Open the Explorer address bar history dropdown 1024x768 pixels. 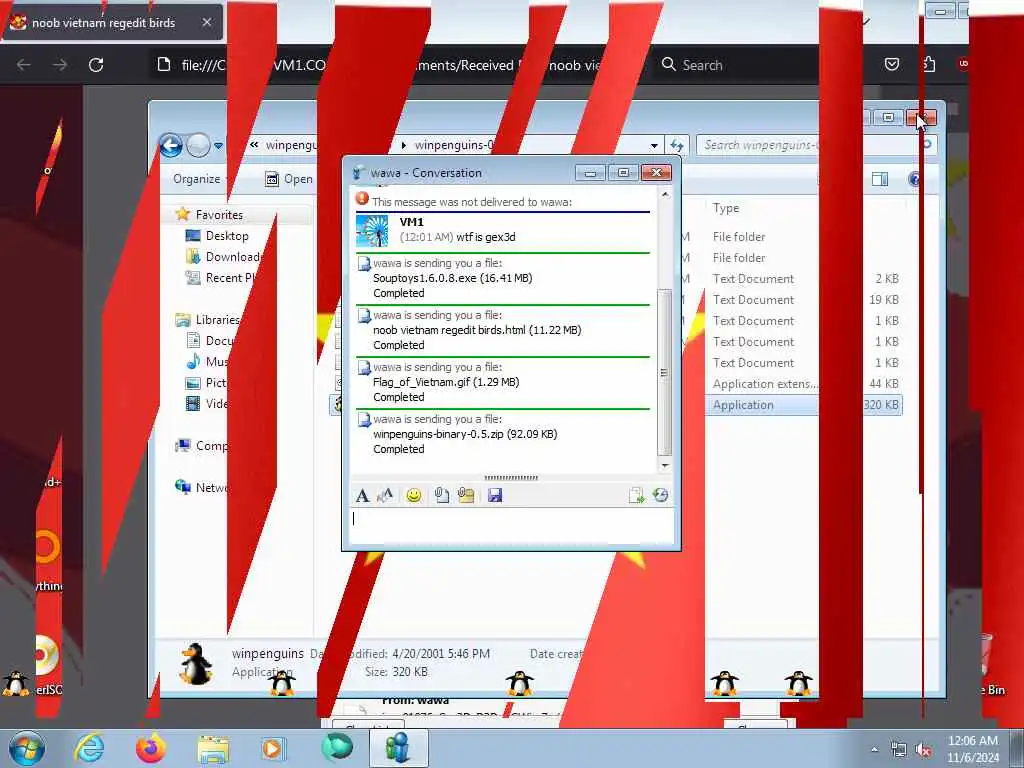point(654,146)
